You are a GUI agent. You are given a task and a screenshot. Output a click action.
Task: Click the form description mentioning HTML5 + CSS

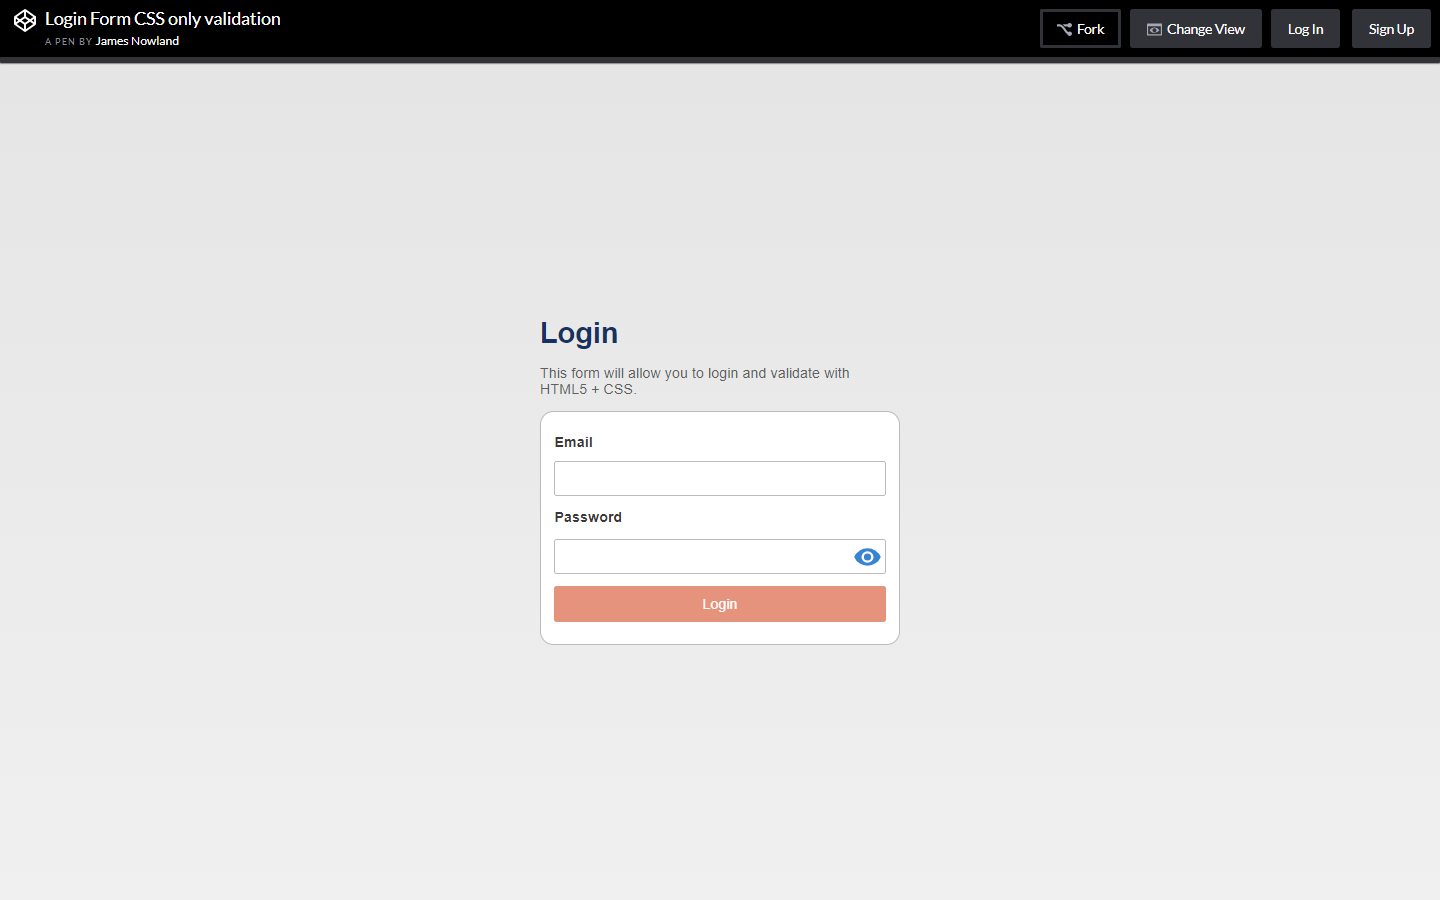point(695,381)
